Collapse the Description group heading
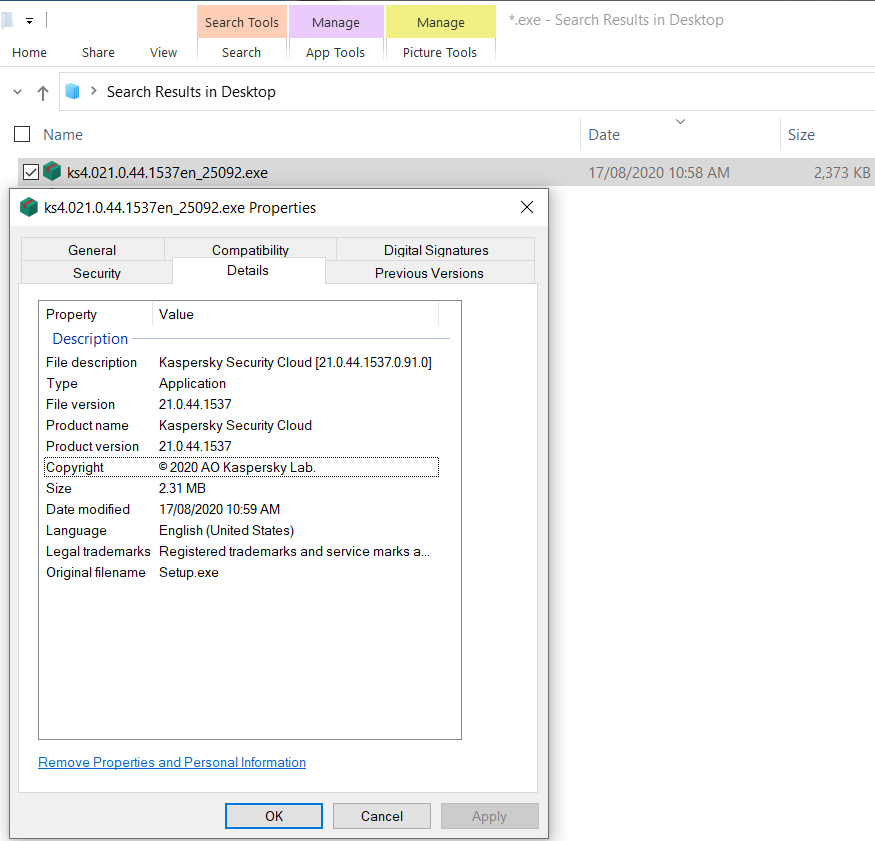The image size is (875, 841). click(90, 339)
